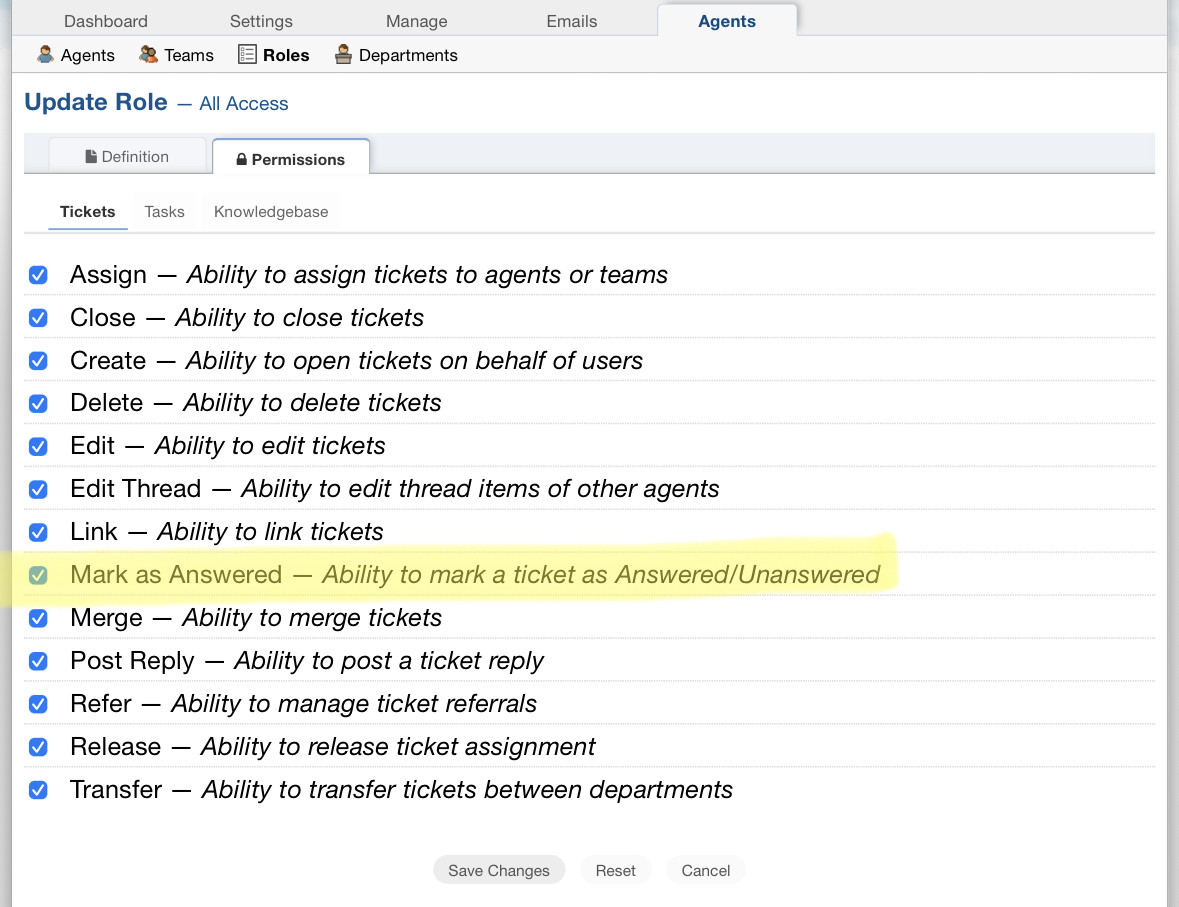
Task: Open the Emails main tab
Action: [572, 21]
